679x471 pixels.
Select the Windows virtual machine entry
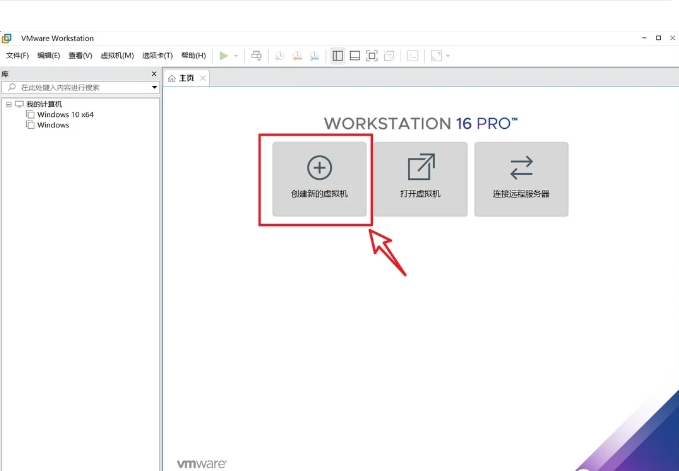[53, 125]
